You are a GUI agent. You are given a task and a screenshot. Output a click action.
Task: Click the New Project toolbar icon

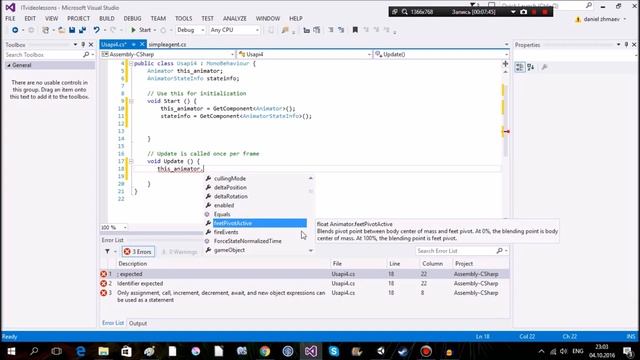click(46, 30)
